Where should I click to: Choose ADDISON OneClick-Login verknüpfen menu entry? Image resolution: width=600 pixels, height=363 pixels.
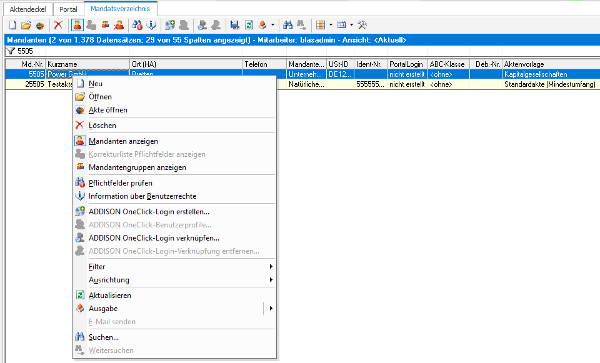174,238
